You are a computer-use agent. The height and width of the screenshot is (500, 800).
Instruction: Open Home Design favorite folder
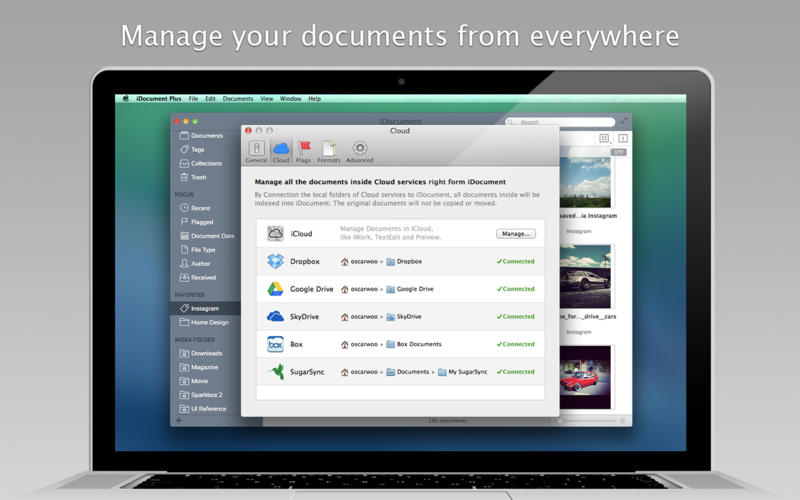(x=204, y=322)
